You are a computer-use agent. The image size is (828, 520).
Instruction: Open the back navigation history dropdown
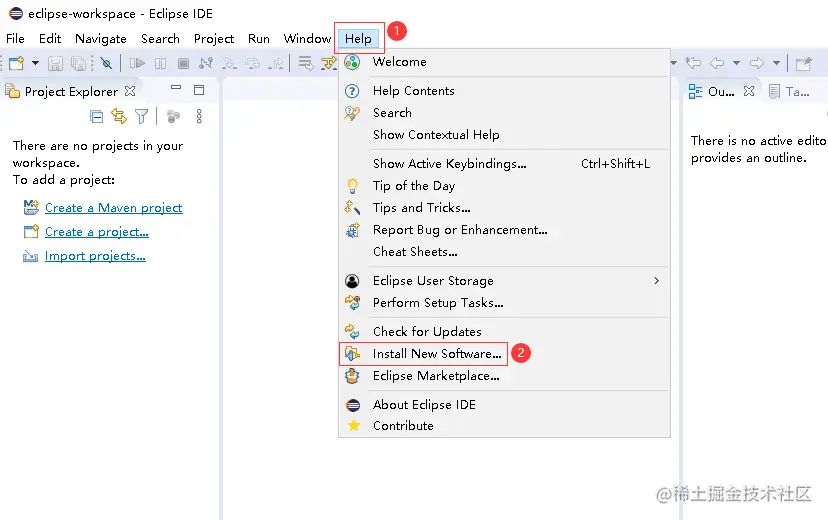[x=735, y=63]
